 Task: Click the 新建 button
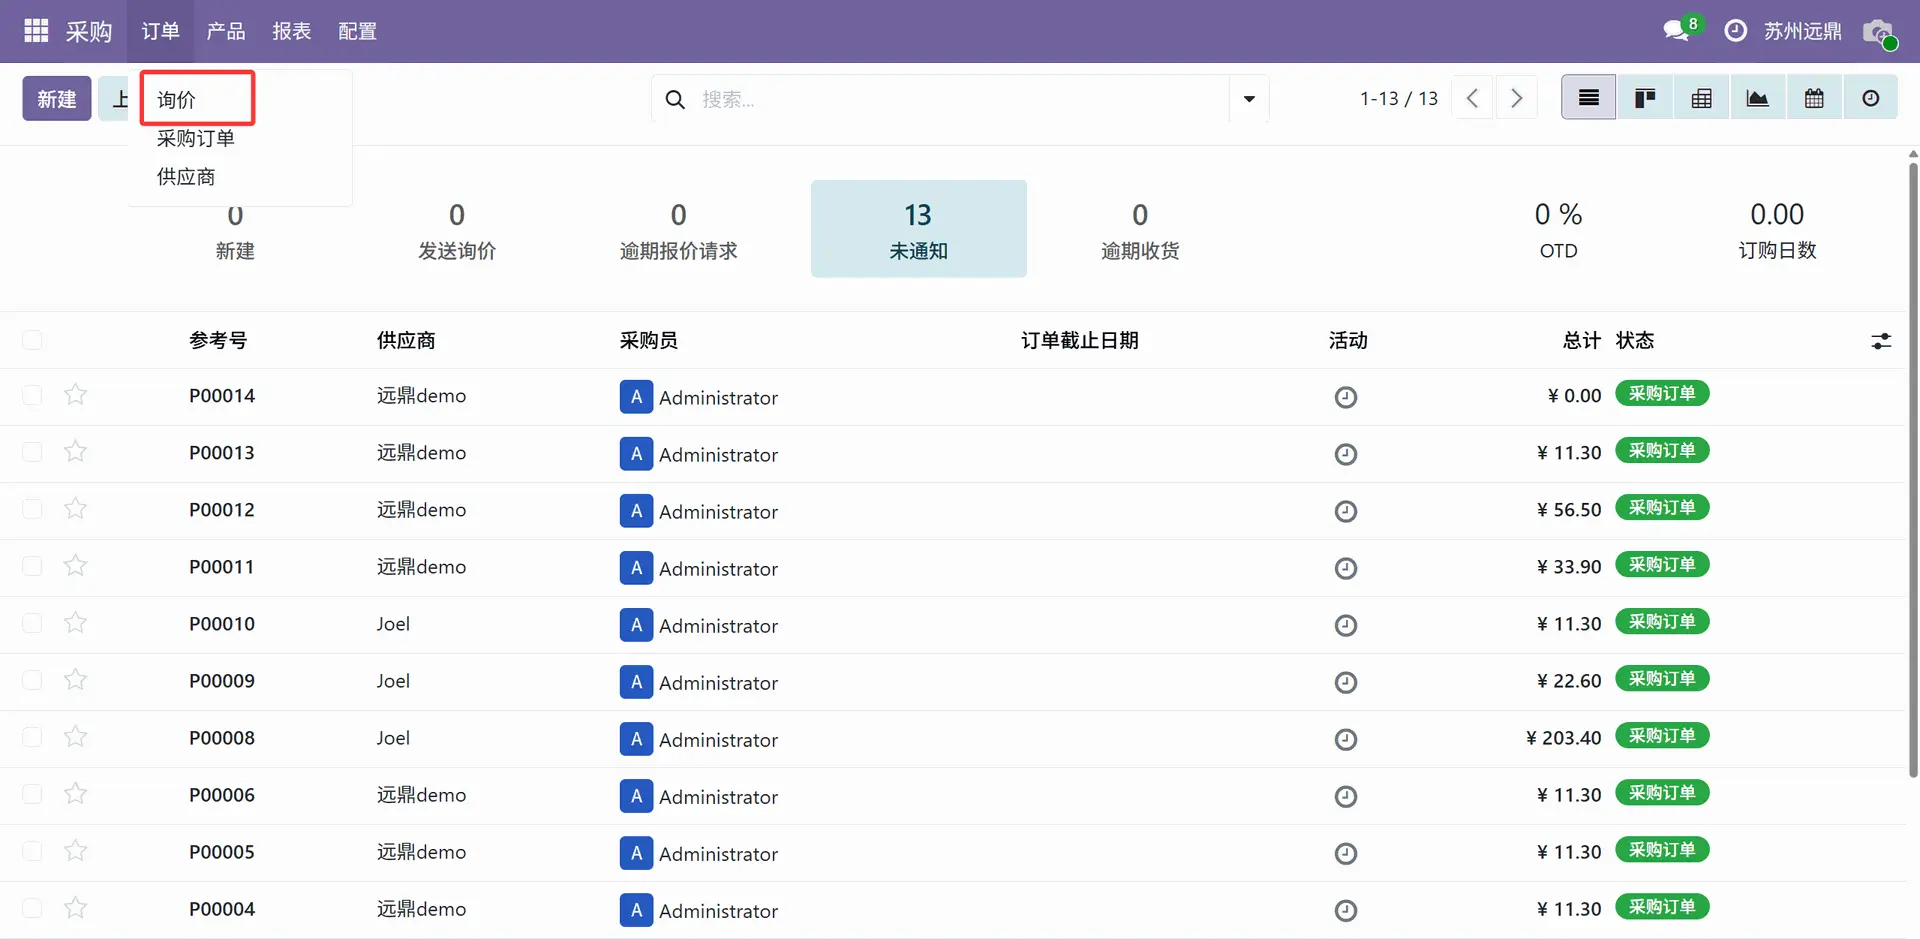point(57,99)
